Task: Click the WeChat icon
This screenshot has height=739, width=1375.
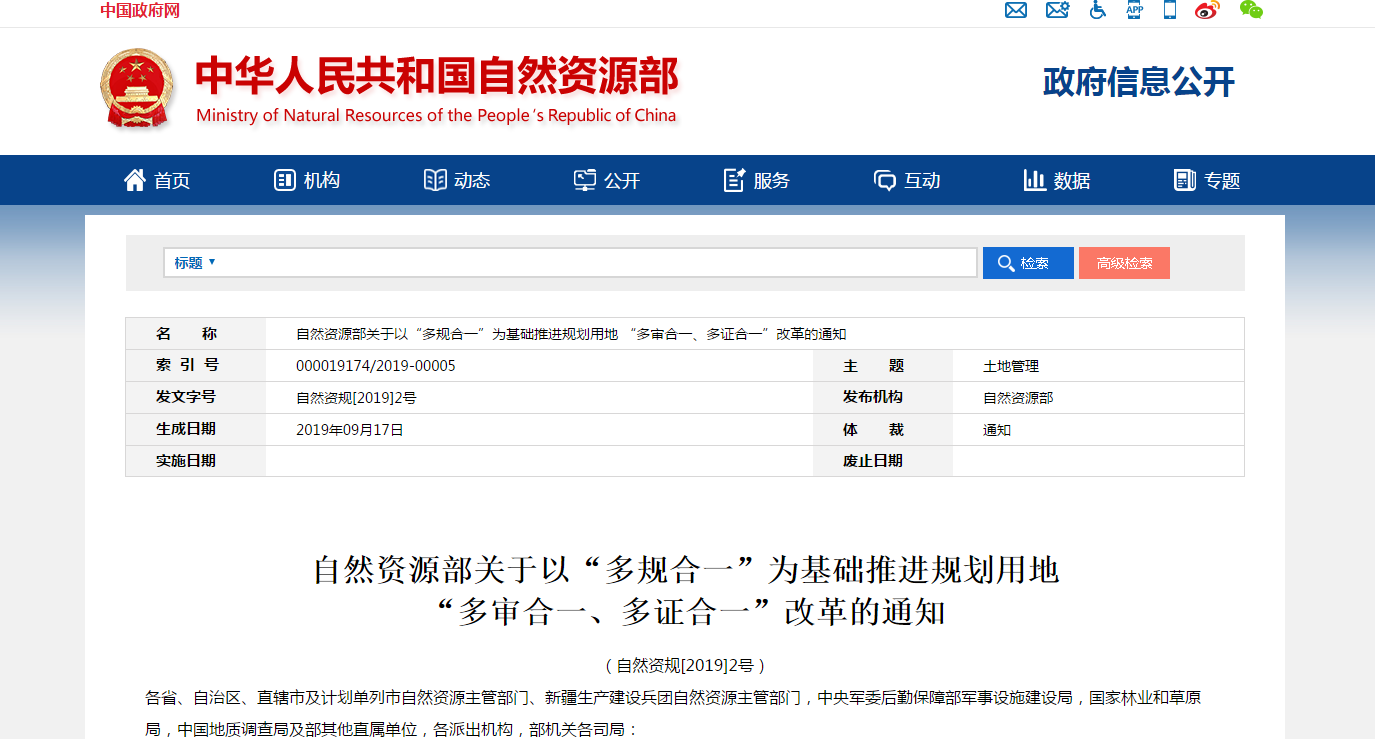Action: point(1250,10)
